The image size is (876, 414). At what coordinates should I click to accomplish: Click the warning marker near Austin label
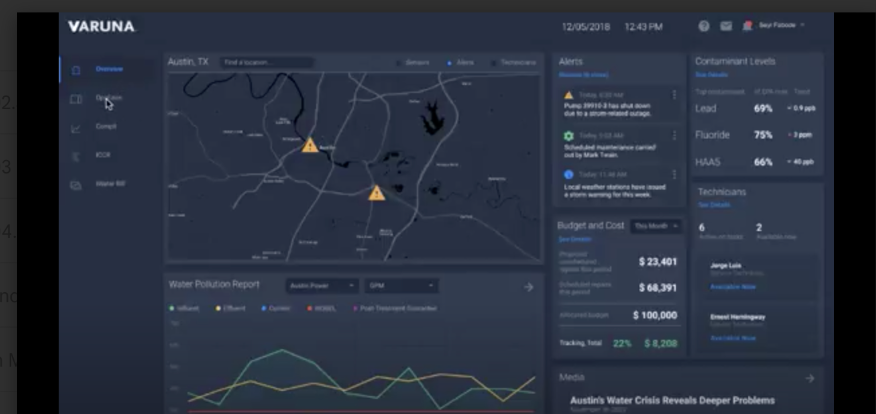310,146
